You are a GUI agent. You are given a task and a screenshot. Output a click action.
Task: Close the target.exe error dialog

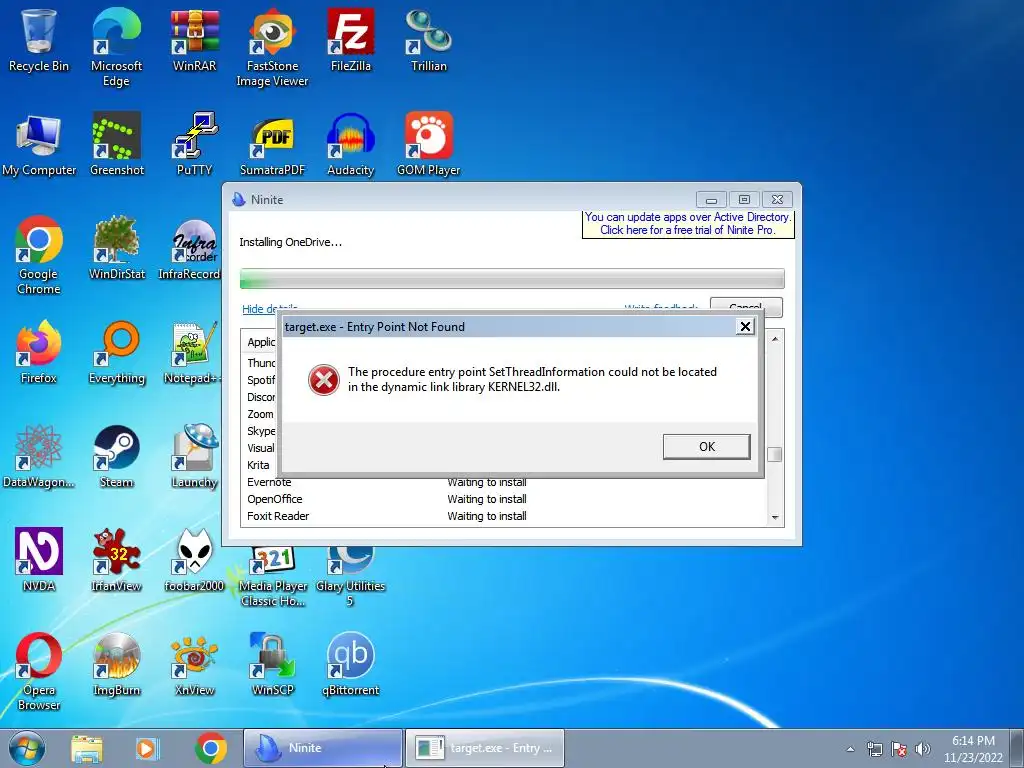point(744,327)
